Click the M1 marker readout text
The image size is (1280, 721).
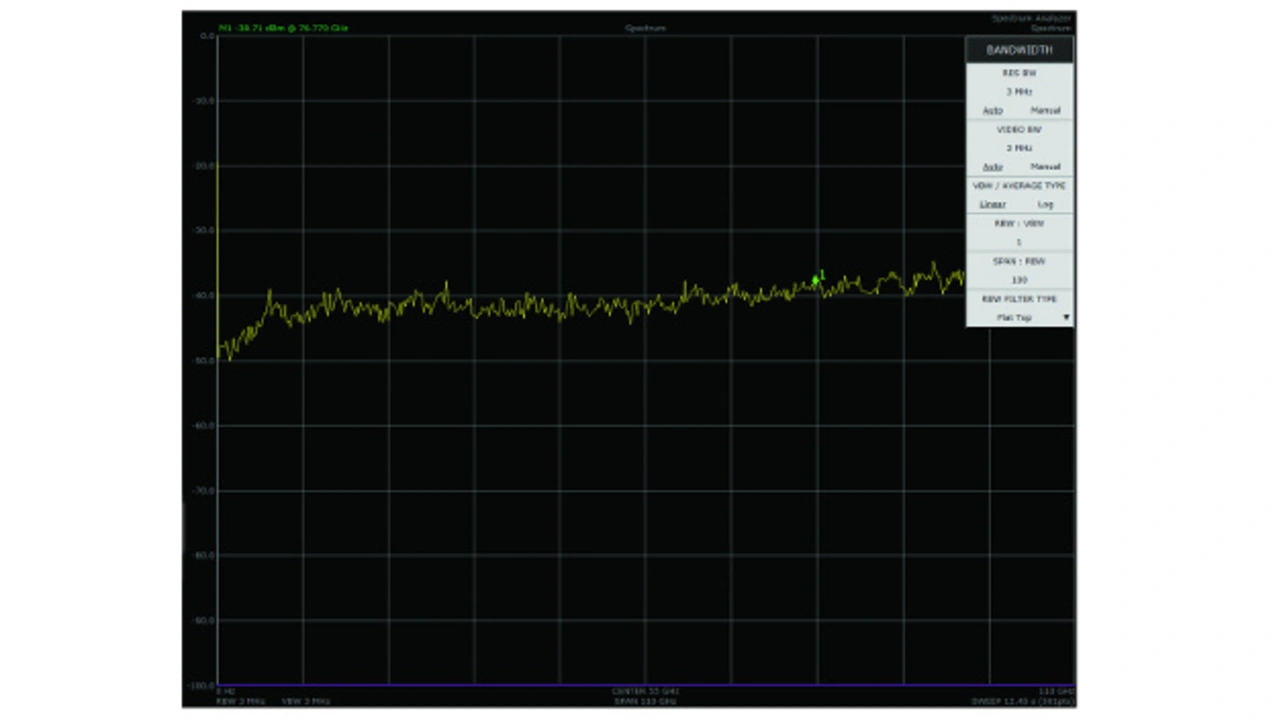pyautogui.click(x=284, y=28)
